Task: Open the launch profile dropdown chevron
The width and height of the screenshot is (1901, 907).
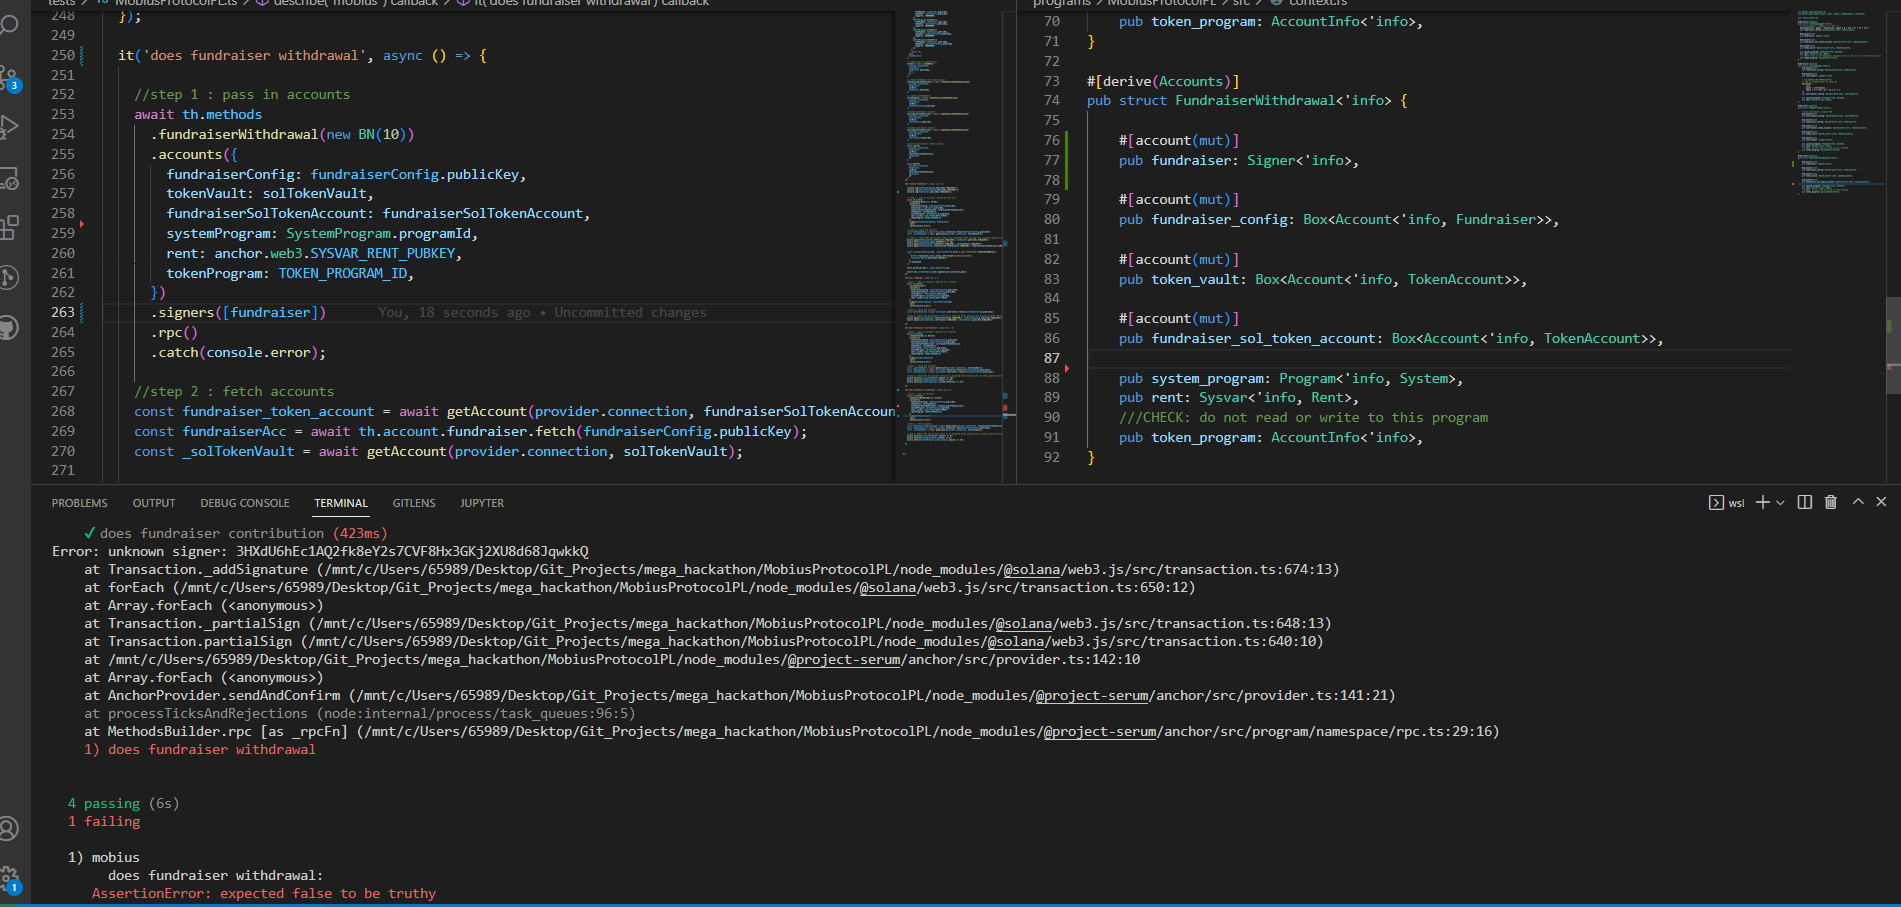Action: coord(1780,503)
